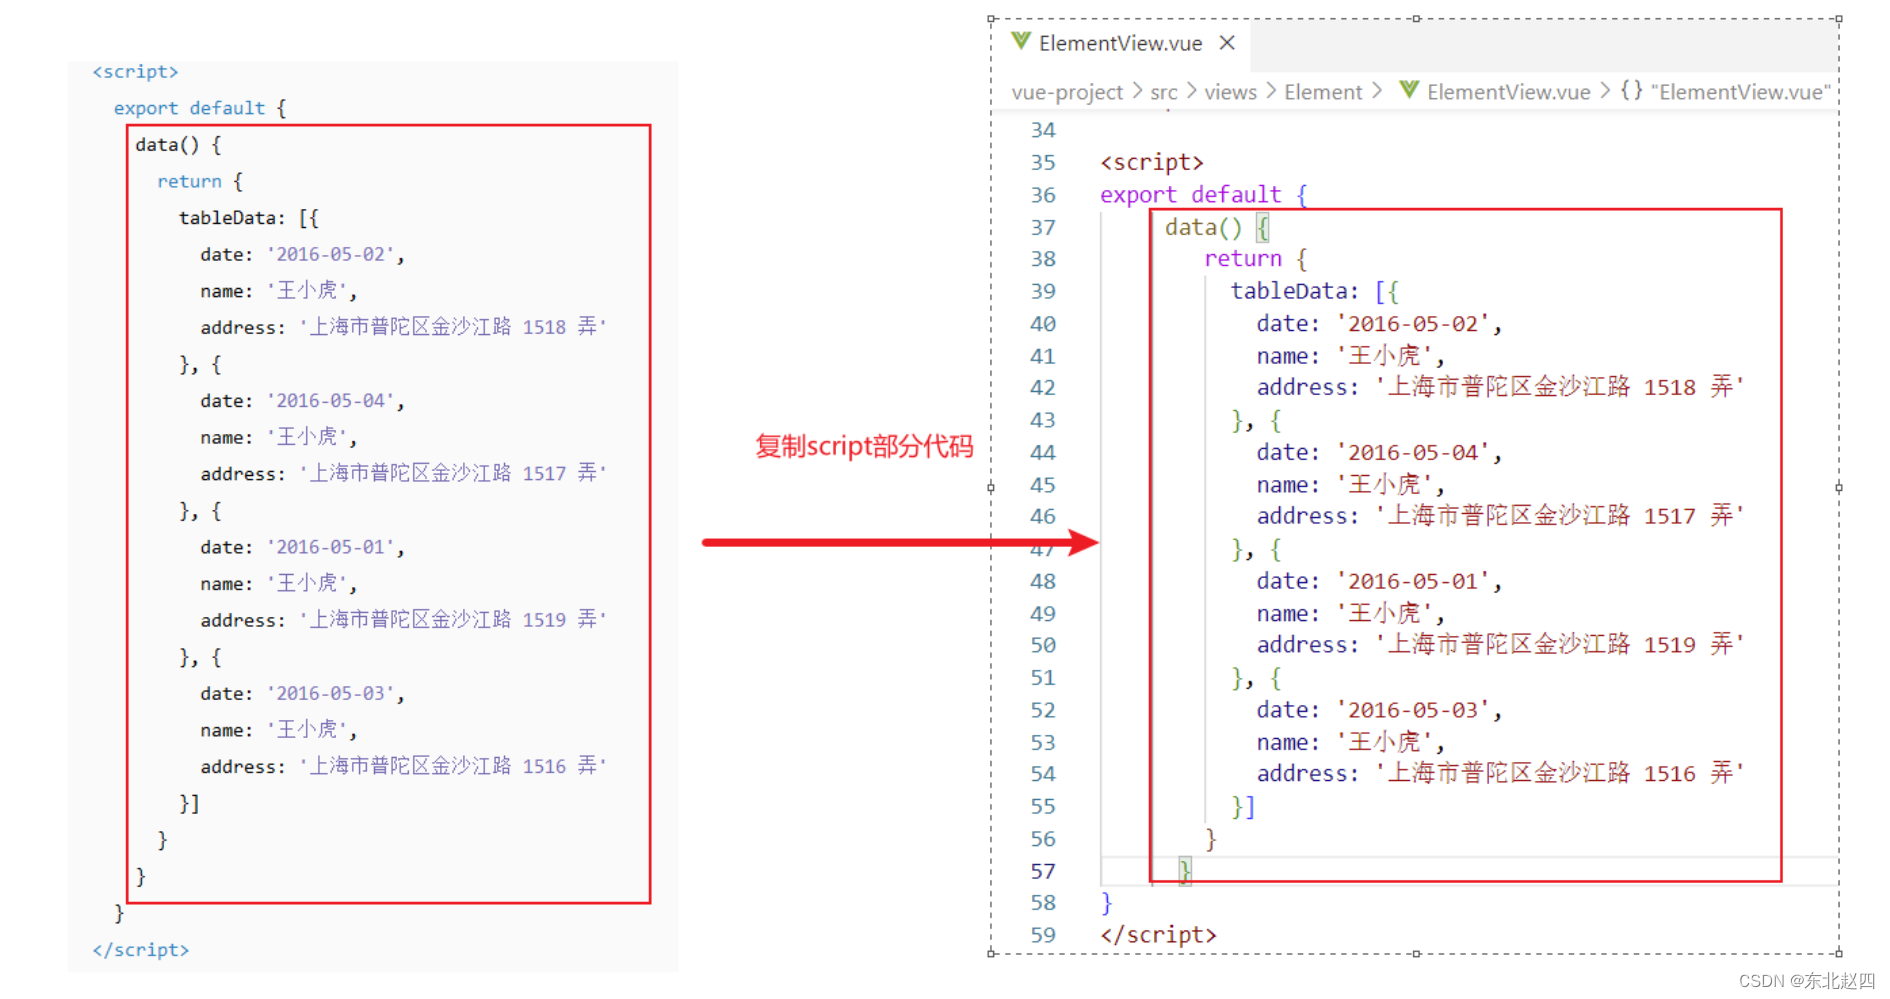
Task: Click address line with 1519 in editor
Action: click(1500, 645)
